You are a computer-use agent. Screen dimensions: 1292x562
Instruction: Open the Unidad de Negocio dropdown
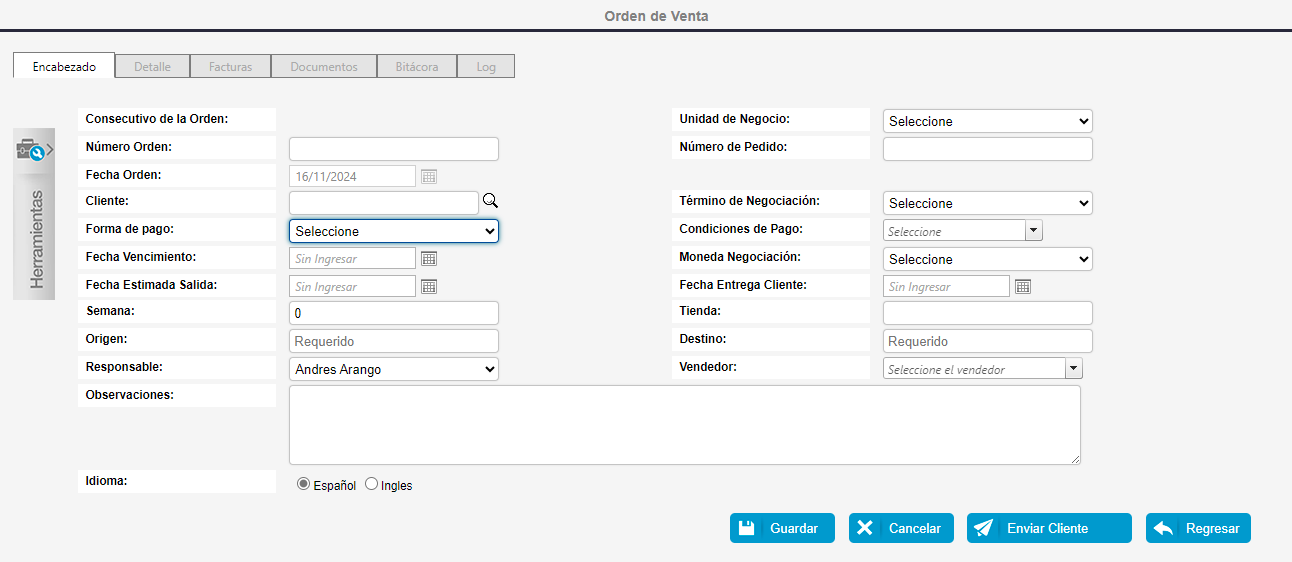[987, 121]
